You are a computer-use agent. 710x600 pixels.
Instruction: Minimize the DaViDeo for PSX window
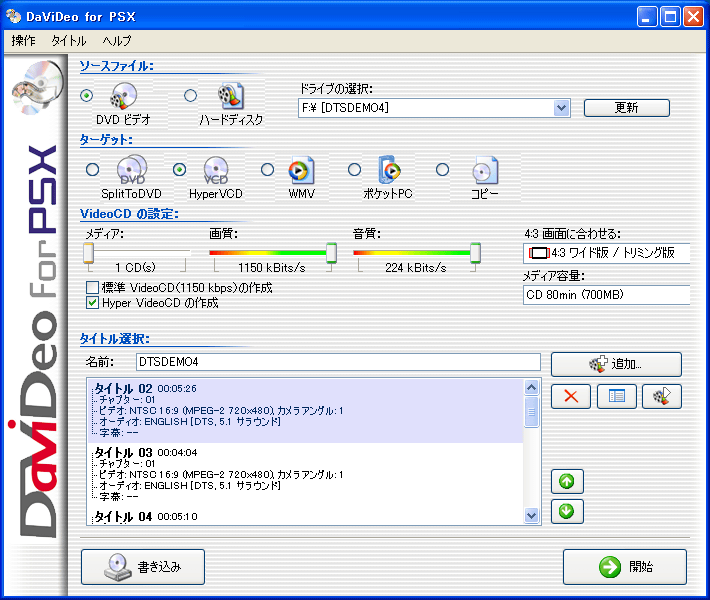(x=647, y=17)
